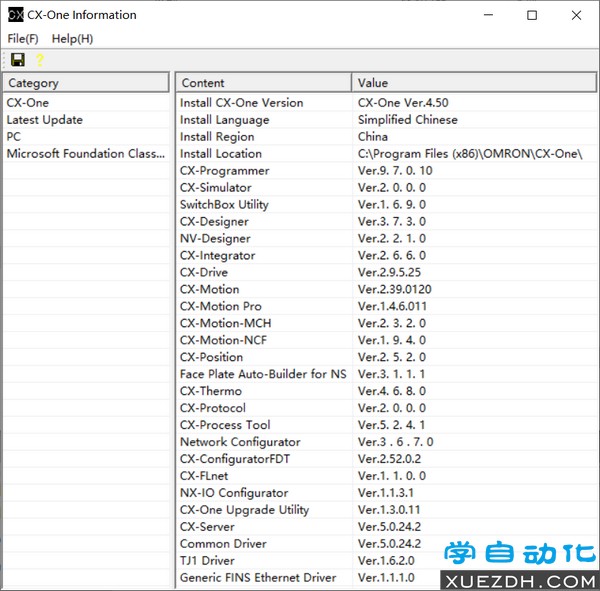Select the Install Location row
The height and width of the screenshot is (591, 600).
(x=386, y=153)
